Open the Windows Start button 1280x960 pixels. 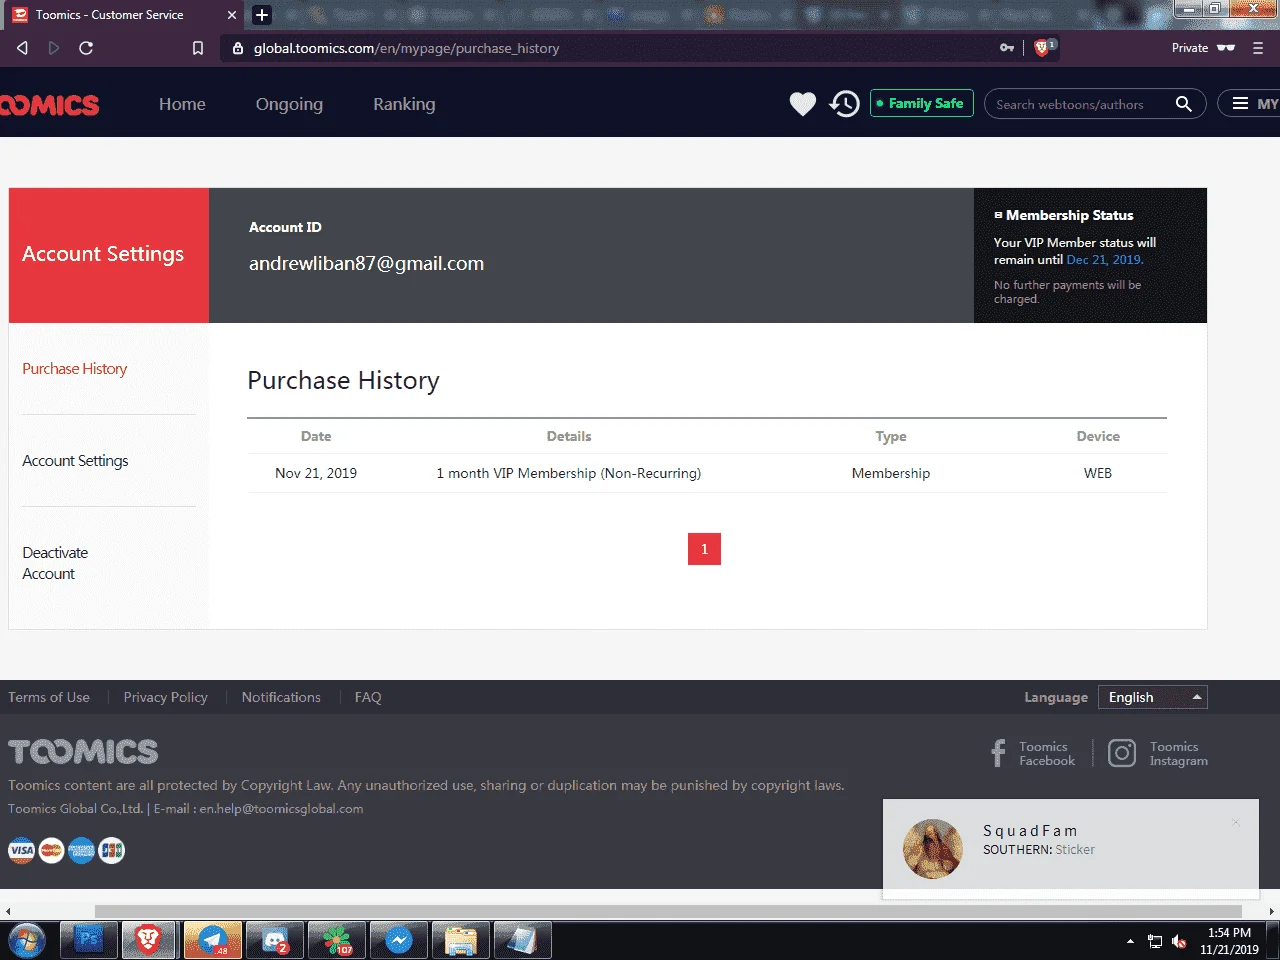(26, 941)
